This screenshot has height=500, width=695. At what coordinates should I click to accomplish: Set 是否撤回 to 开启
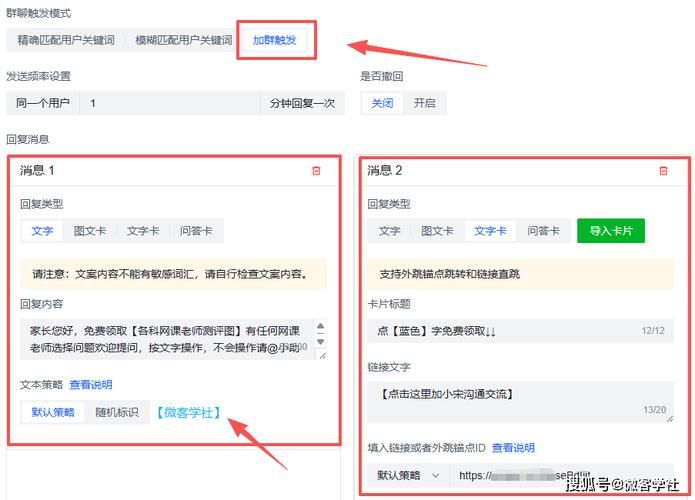(x=425, y=103)
